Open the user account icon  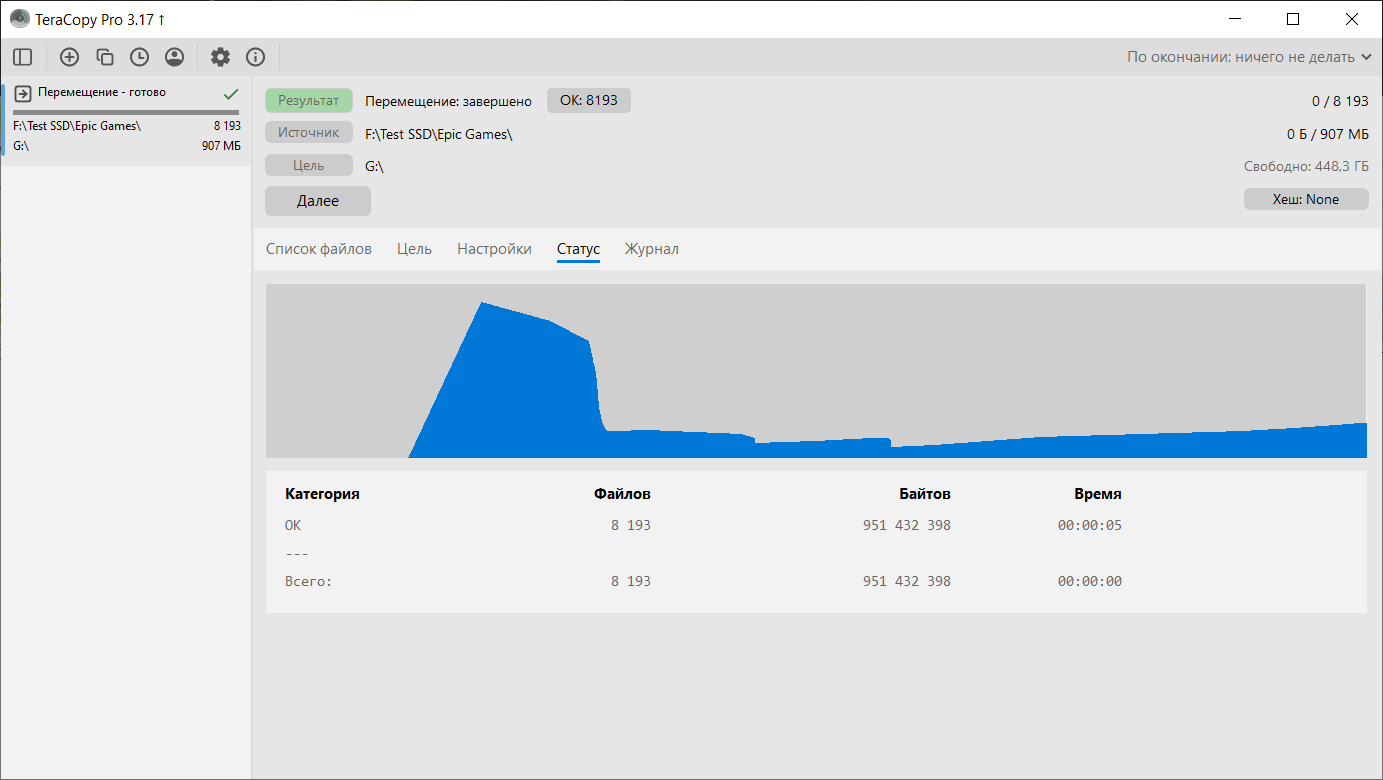tap(174, 57)
